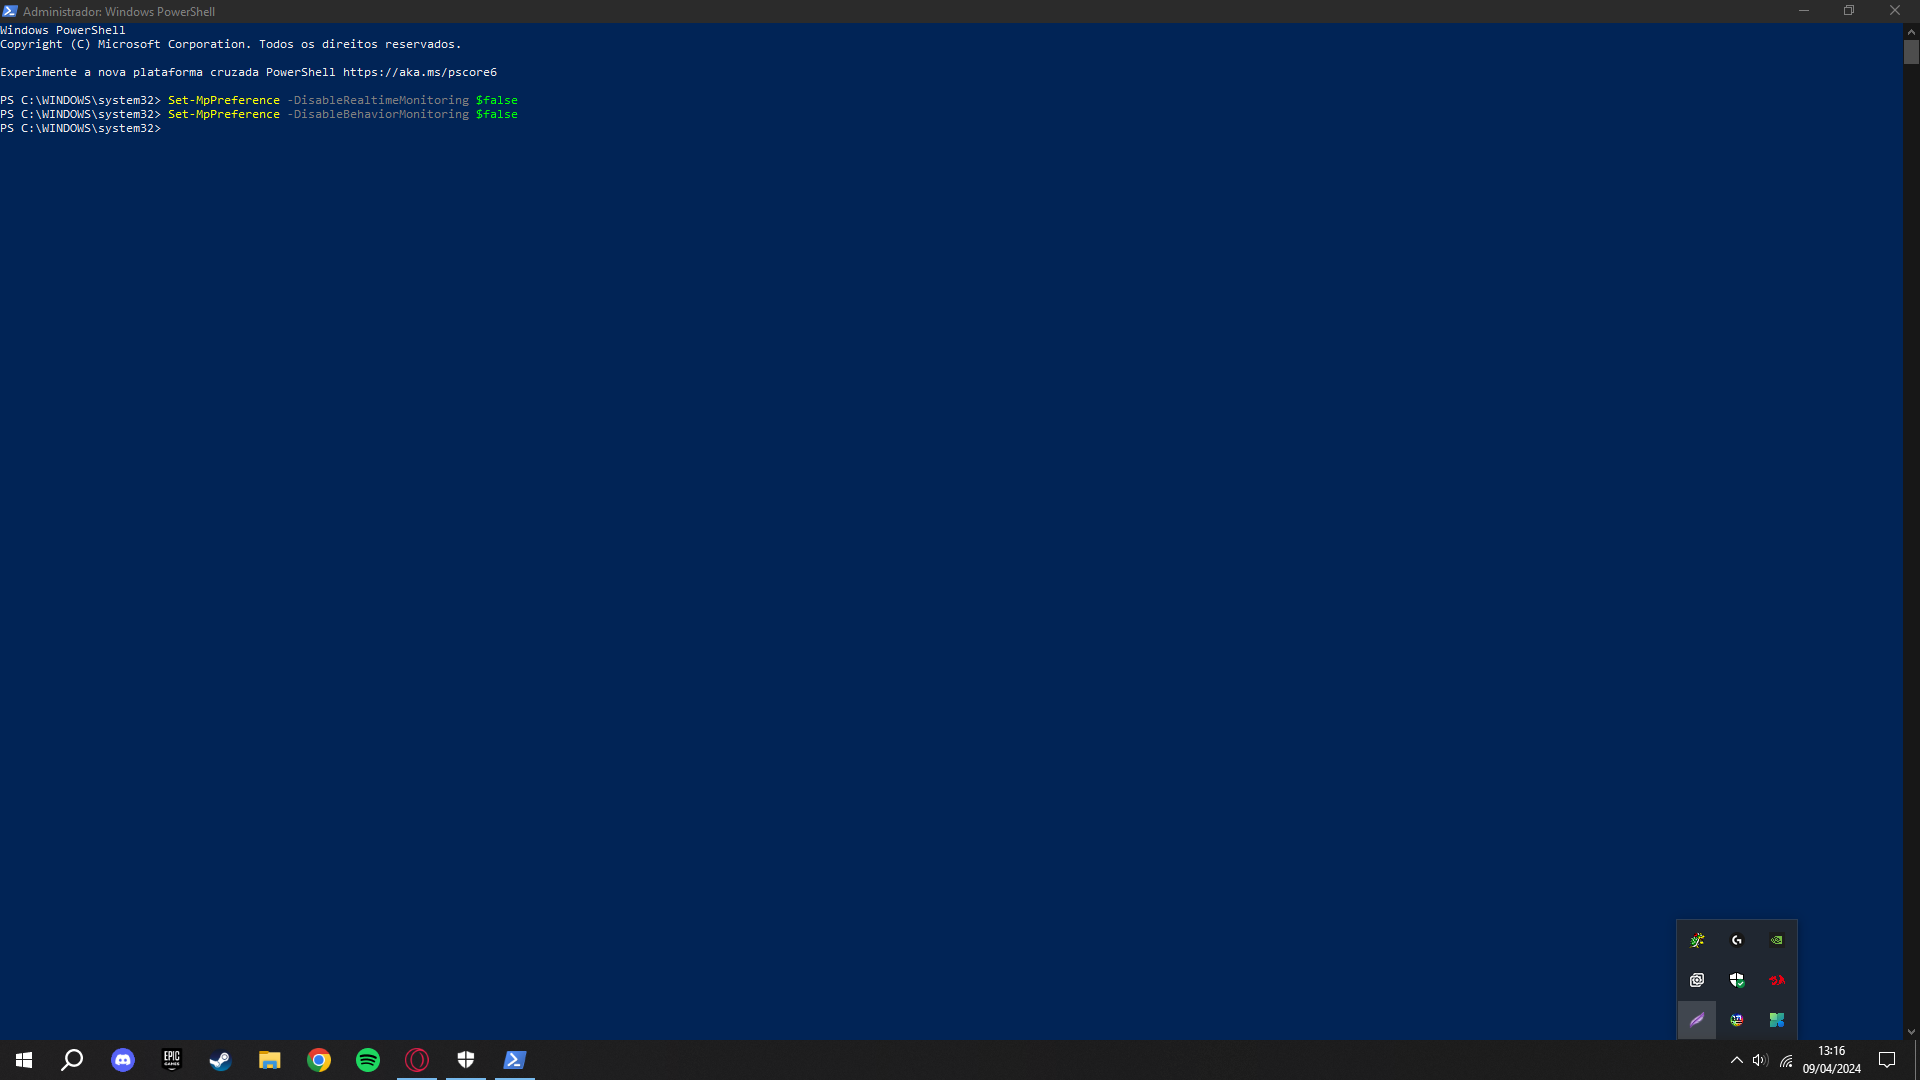
Task: Open the Action Center notifications icon
Action: point(1887,1060)
